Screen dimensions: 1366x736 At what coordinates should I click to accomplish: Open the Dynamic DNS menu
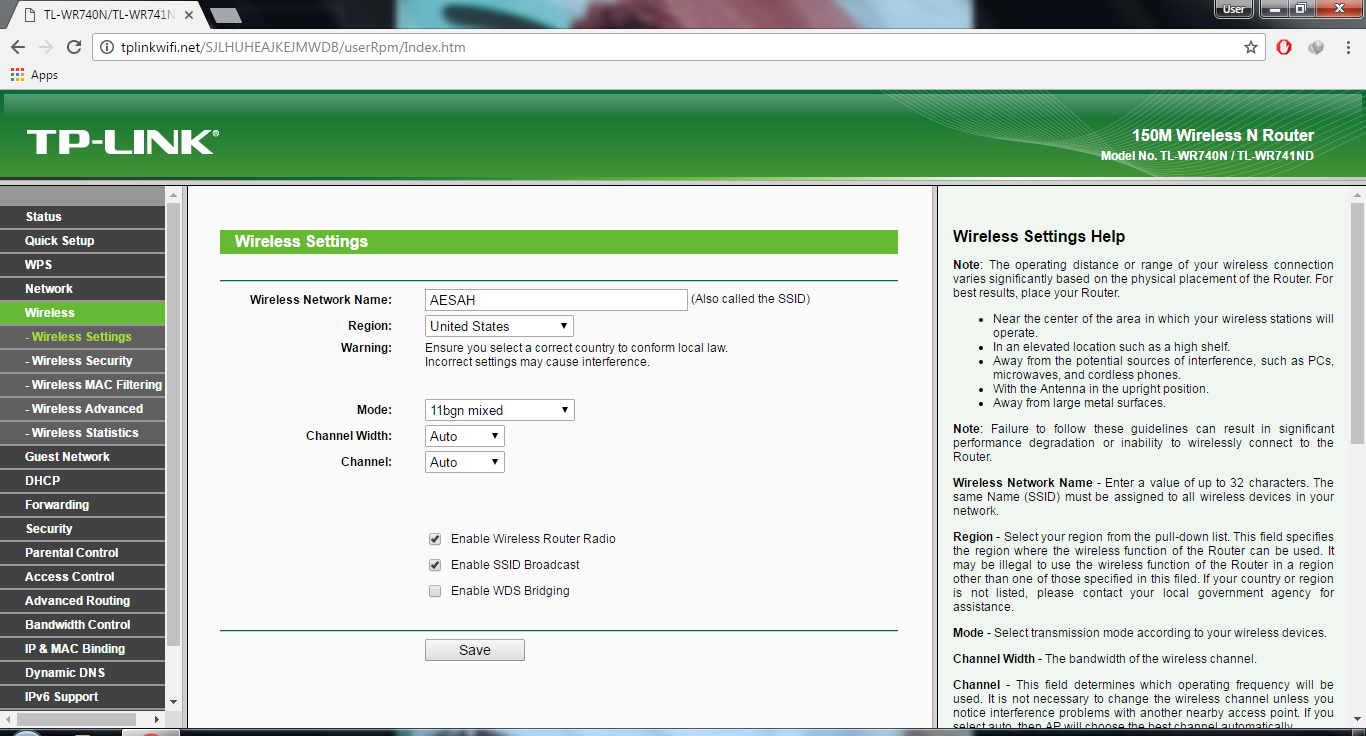click(82, 673)
